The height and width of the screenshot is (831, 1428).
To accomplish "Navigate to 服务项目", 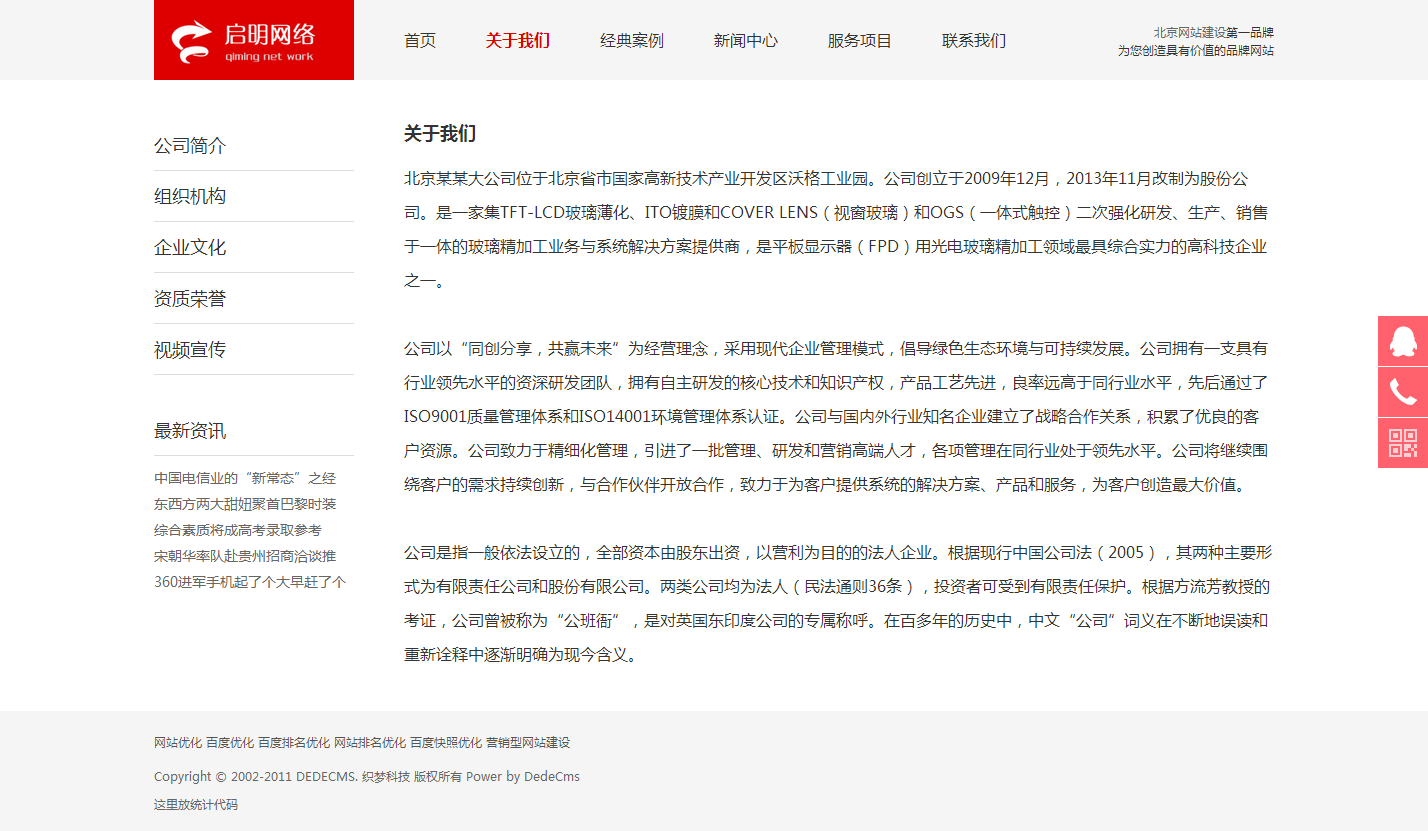I will [x=859, y=41].
